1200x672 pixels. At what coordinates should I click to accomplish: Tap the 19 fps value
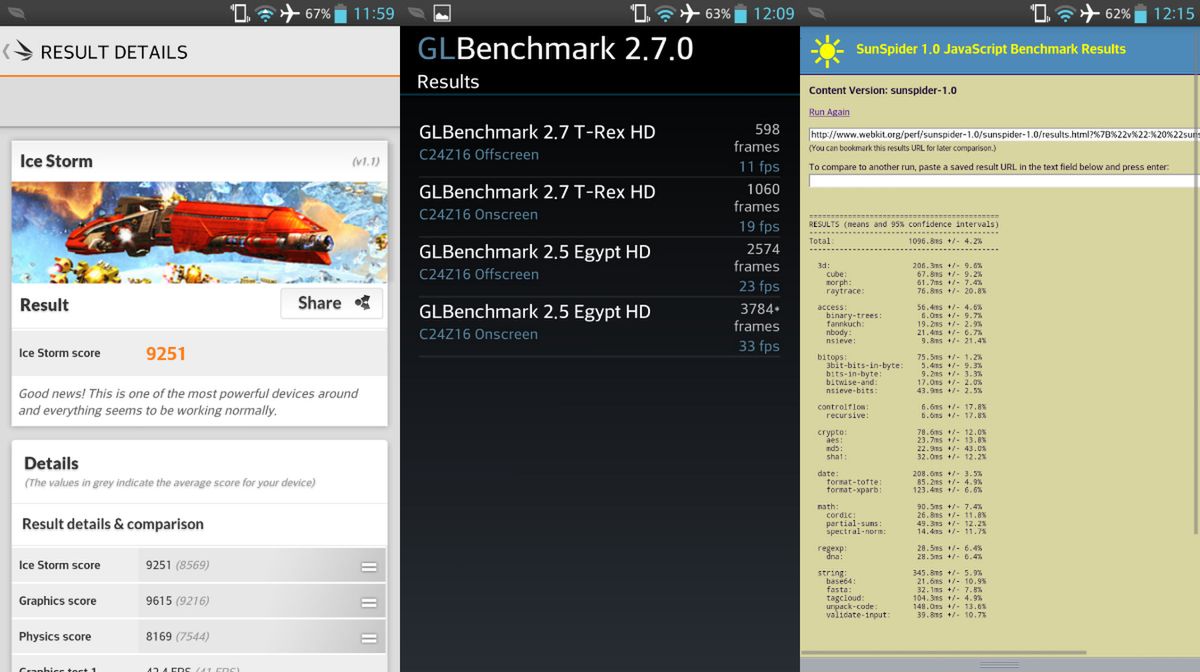[x=759, y=226]
